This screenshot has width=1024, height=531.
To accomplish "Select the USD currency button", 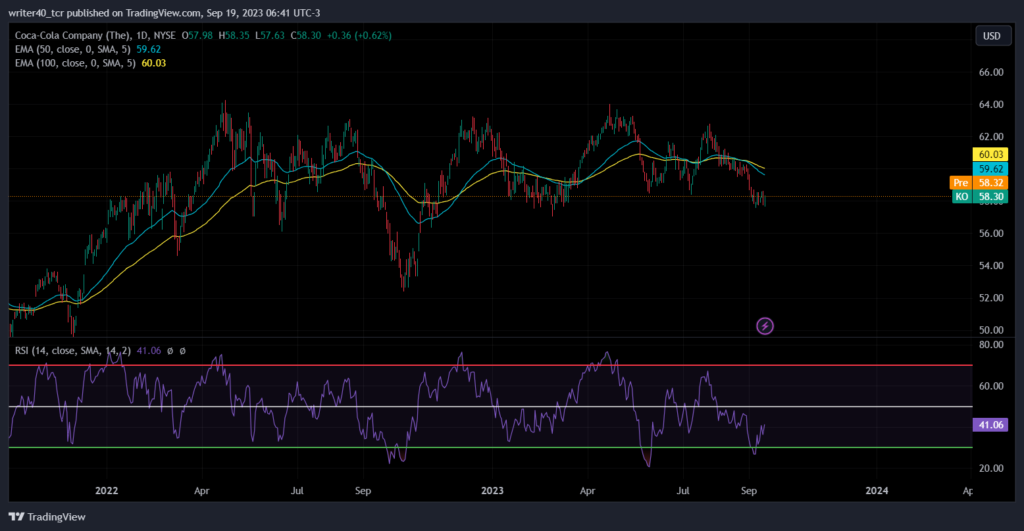I will [x=992, y=36].
